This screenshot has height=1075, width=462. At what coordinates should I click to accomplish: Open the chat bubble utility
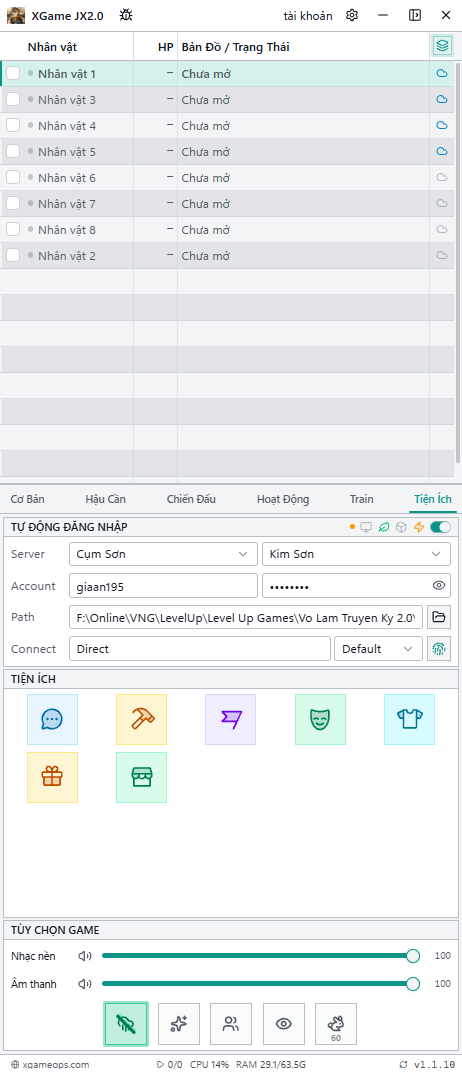52,719
